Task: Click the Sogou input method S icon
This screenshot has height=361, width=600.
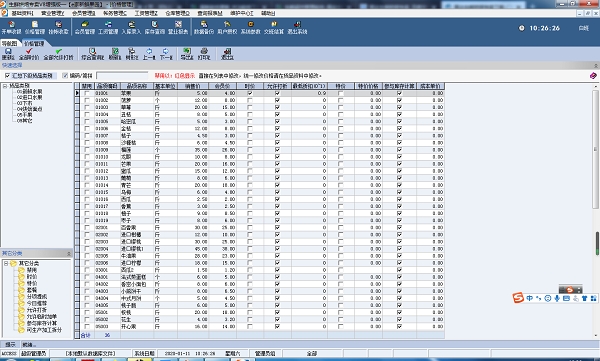Action: 518,298
